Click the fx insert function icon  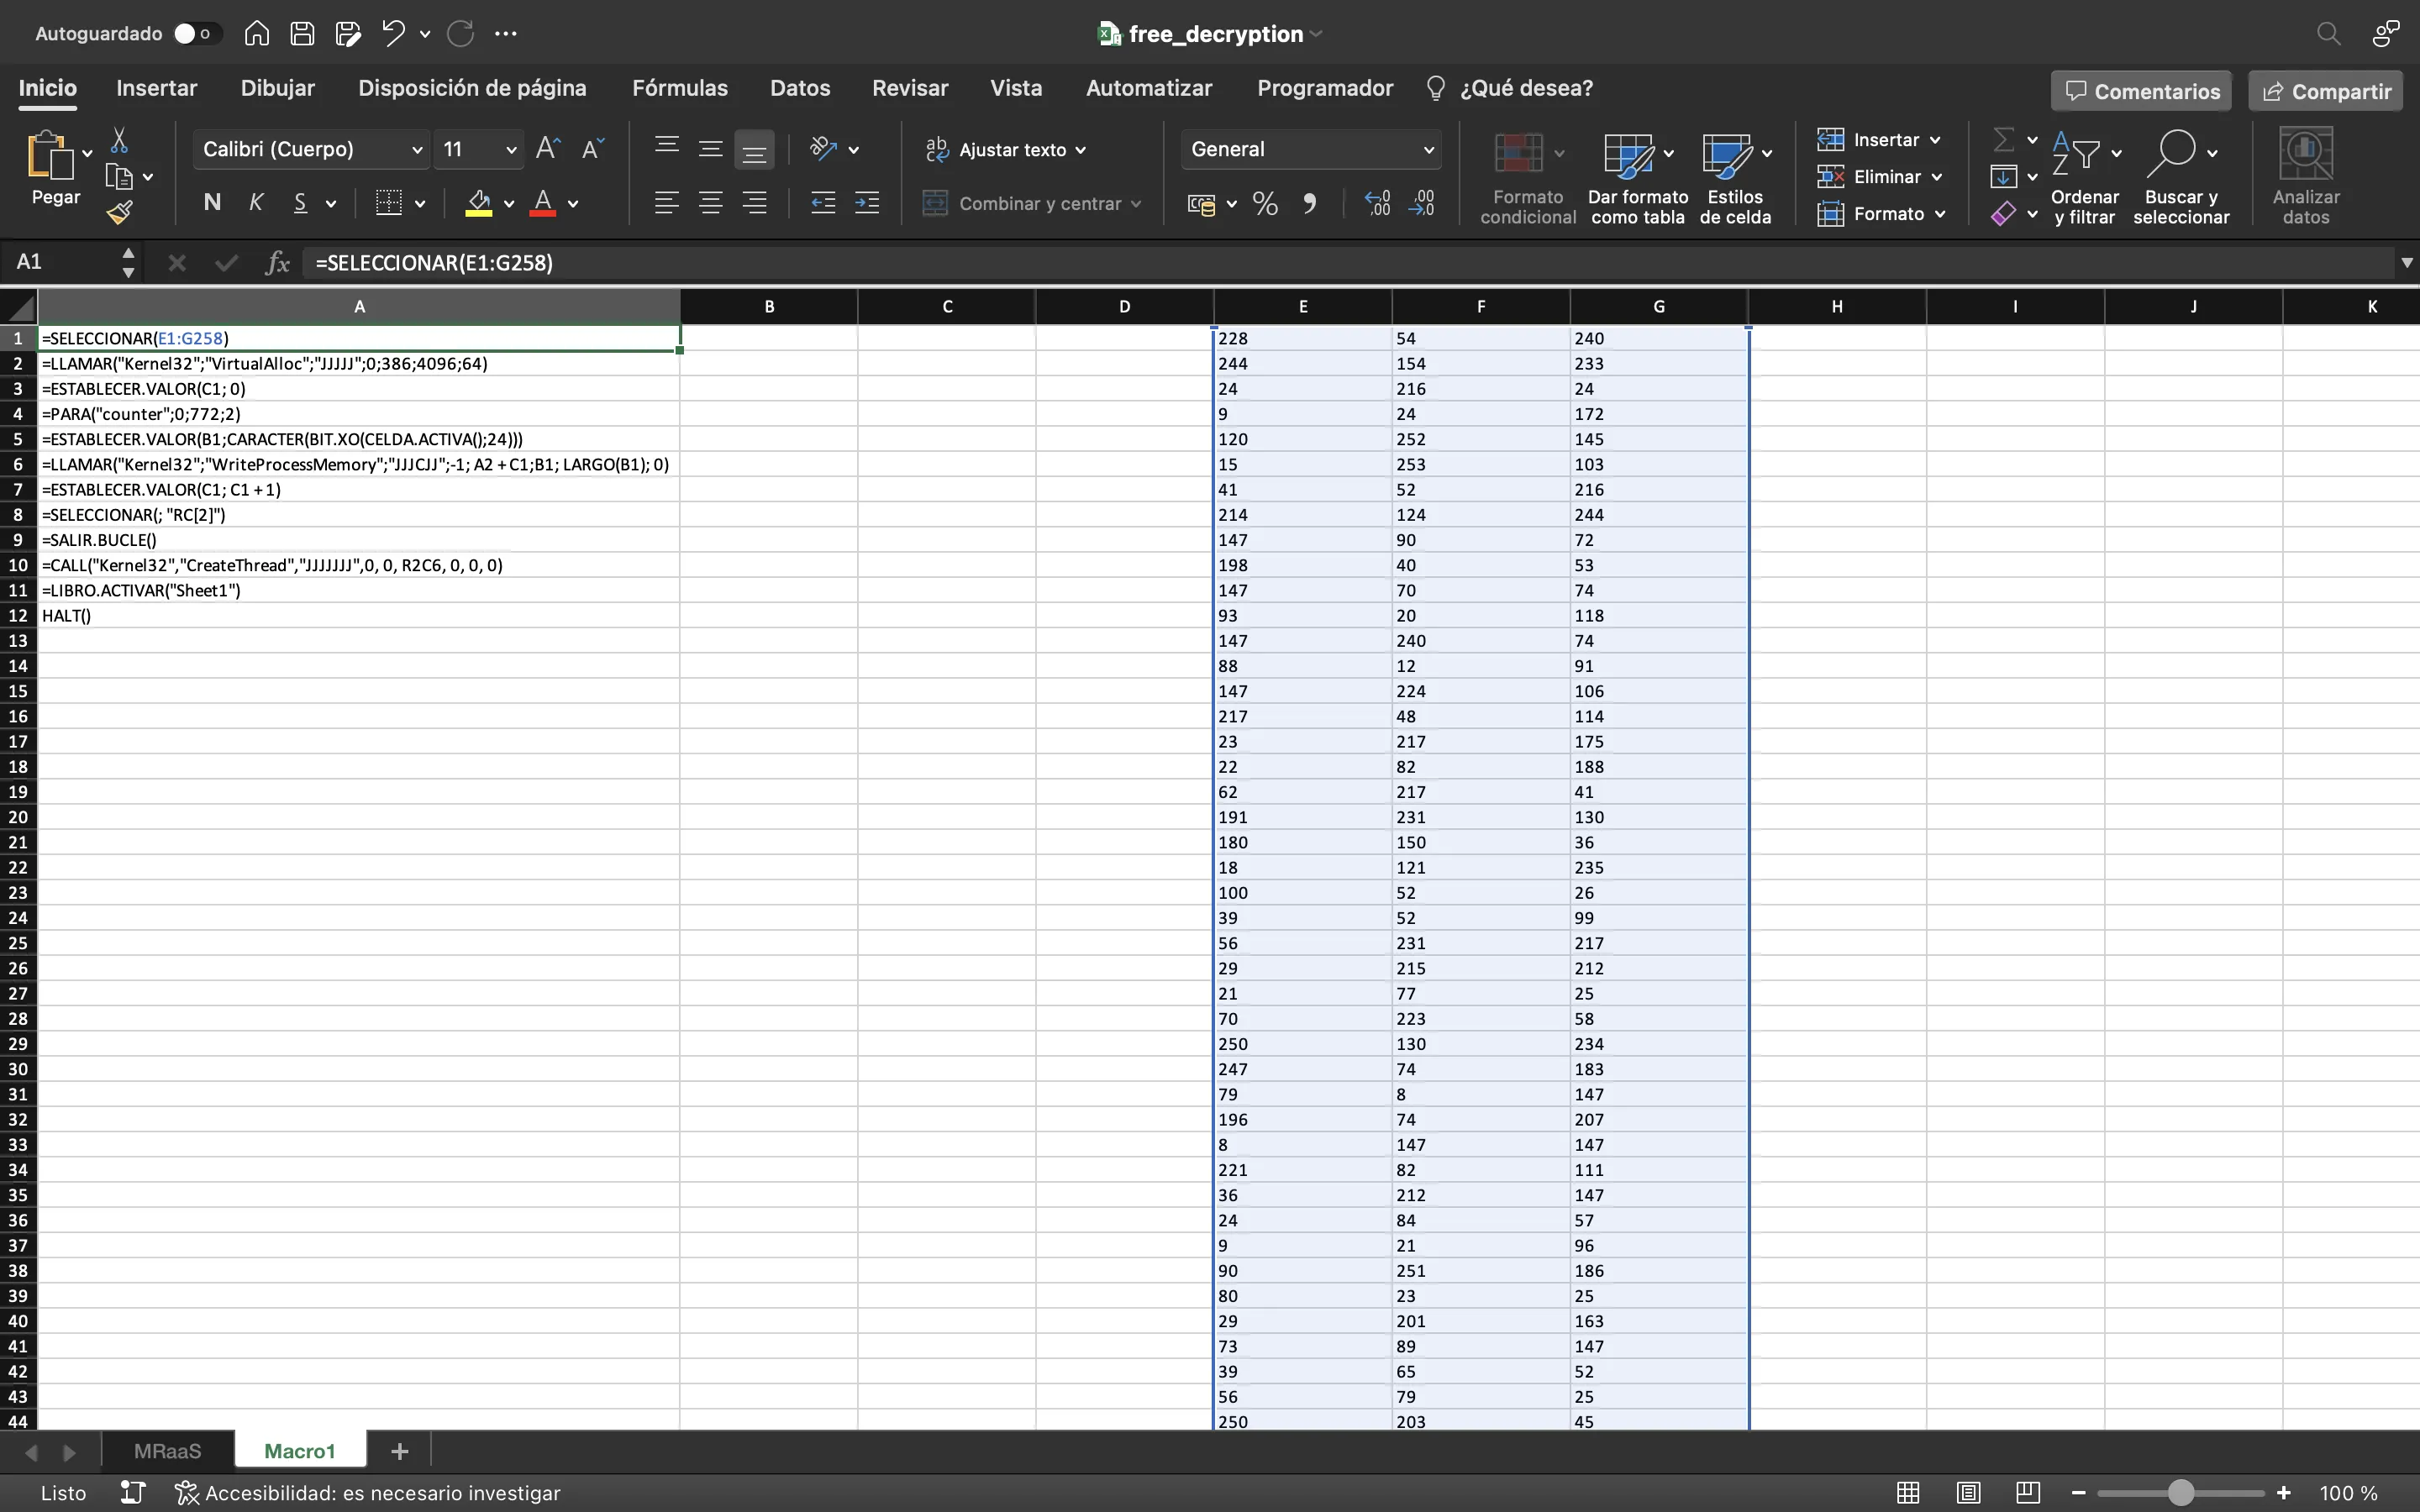[x=277, y=262]
